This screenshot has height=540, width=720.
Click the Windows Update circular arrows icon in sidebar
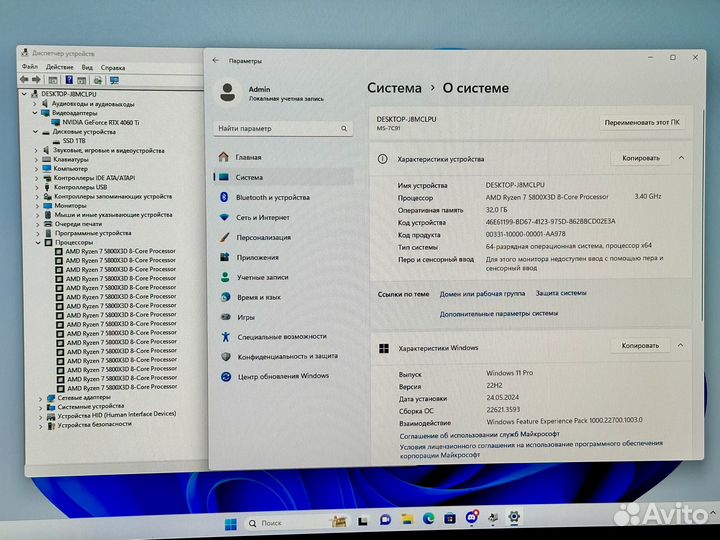tap(225, 377)
